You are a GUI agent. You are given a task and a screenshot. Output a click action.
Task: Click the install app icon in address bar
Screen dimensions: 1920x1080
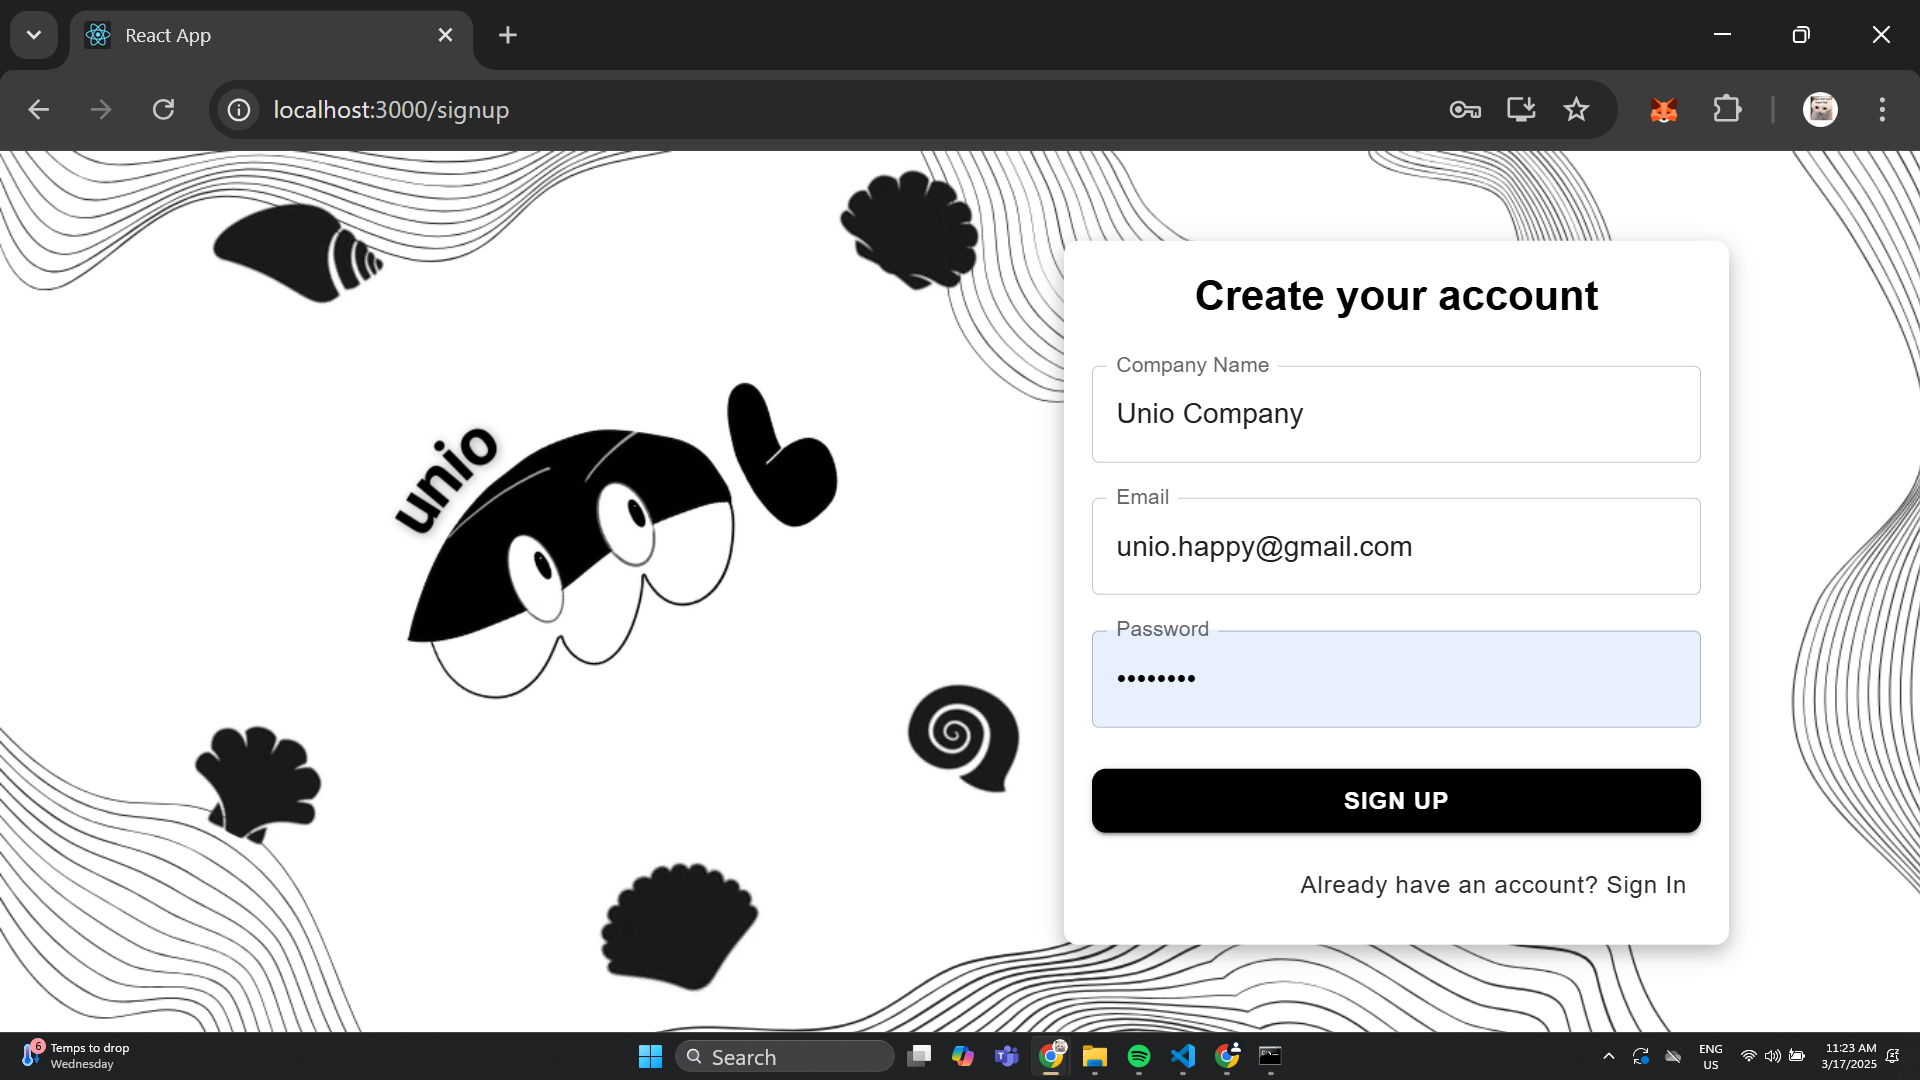click(1521, 109)
